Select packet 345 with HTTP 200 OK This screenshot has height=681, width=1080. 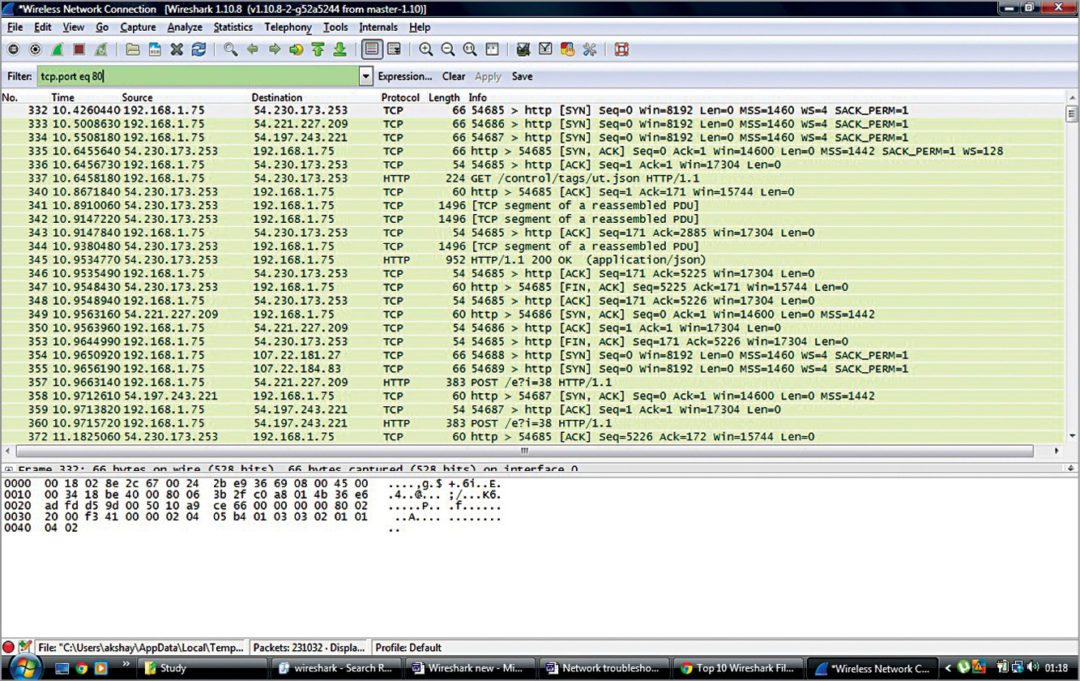click(300, 259)
